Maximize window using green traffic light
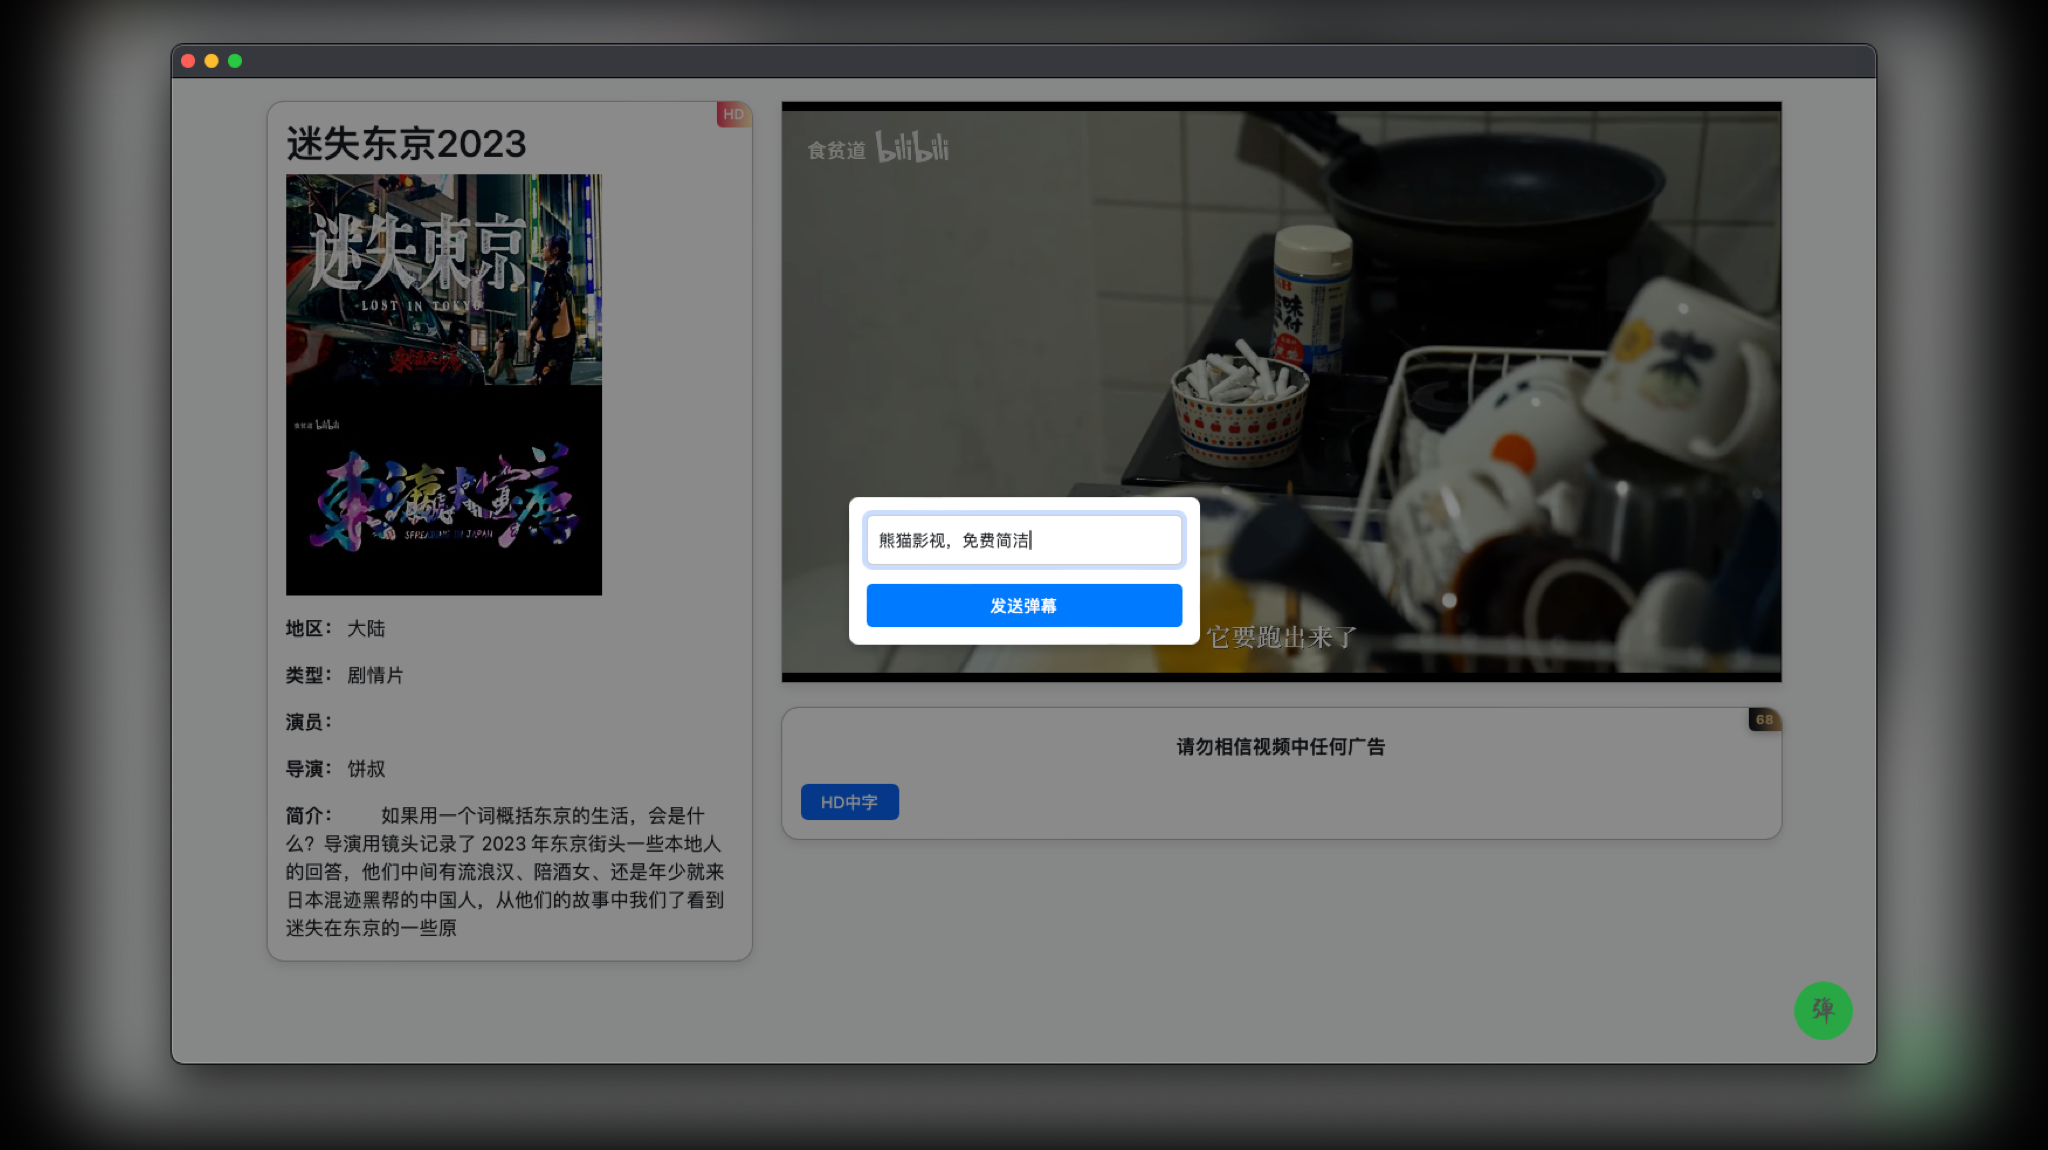Image resolution: width=2048 pixels, height=1150 pixels. [x=235, y=61]
